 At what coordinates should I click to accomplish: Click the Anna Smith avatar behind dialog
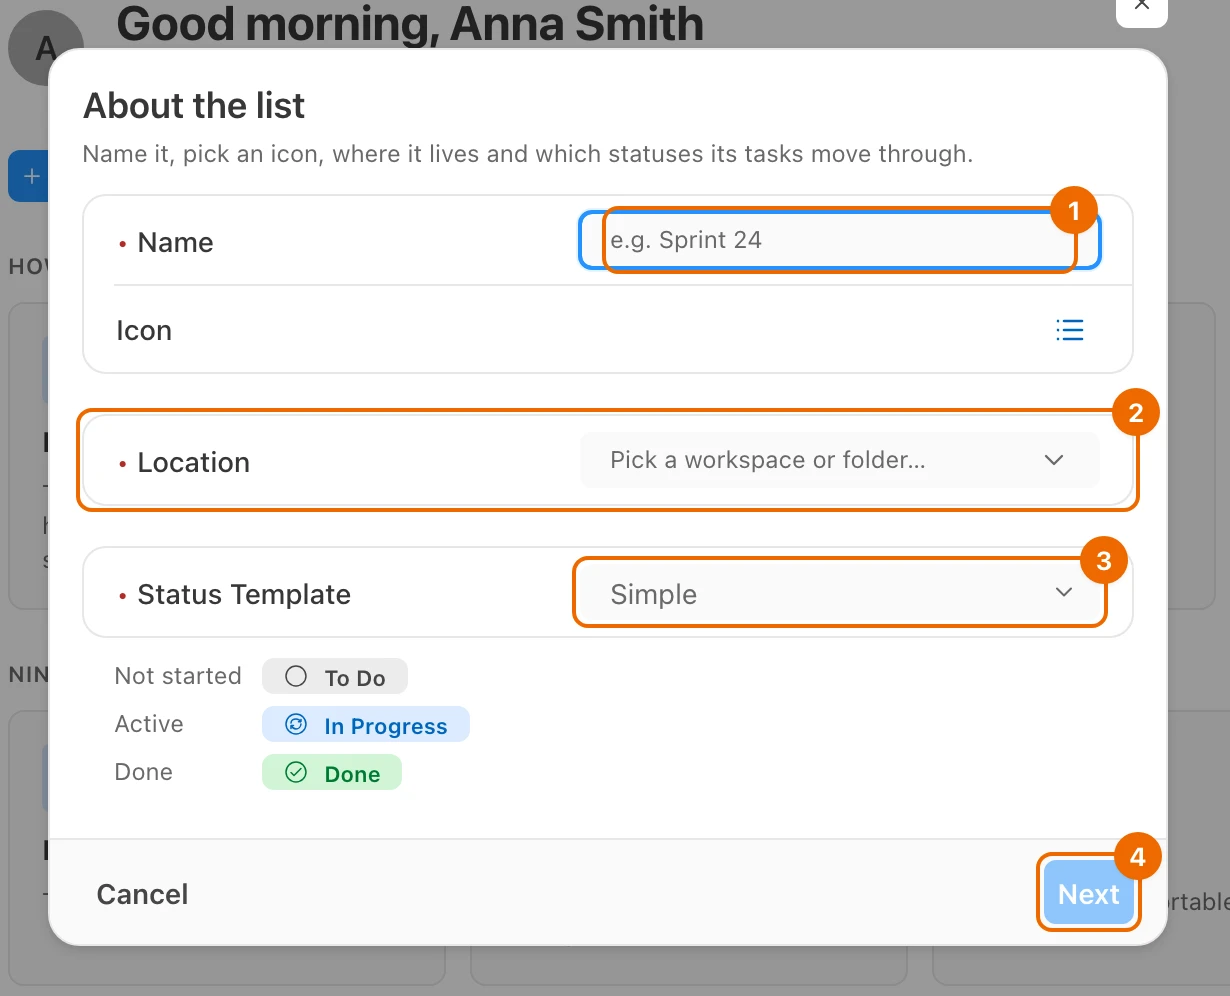[x=40, y=47]
